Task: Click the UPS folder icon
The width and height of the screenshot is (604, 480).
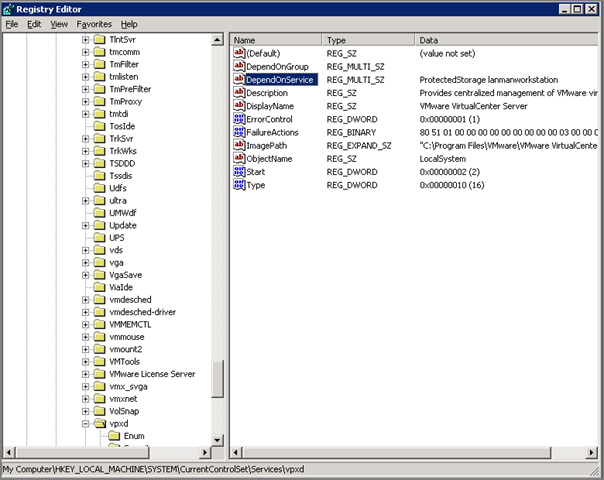Action: pyautogui.click(x=99, y=237)
